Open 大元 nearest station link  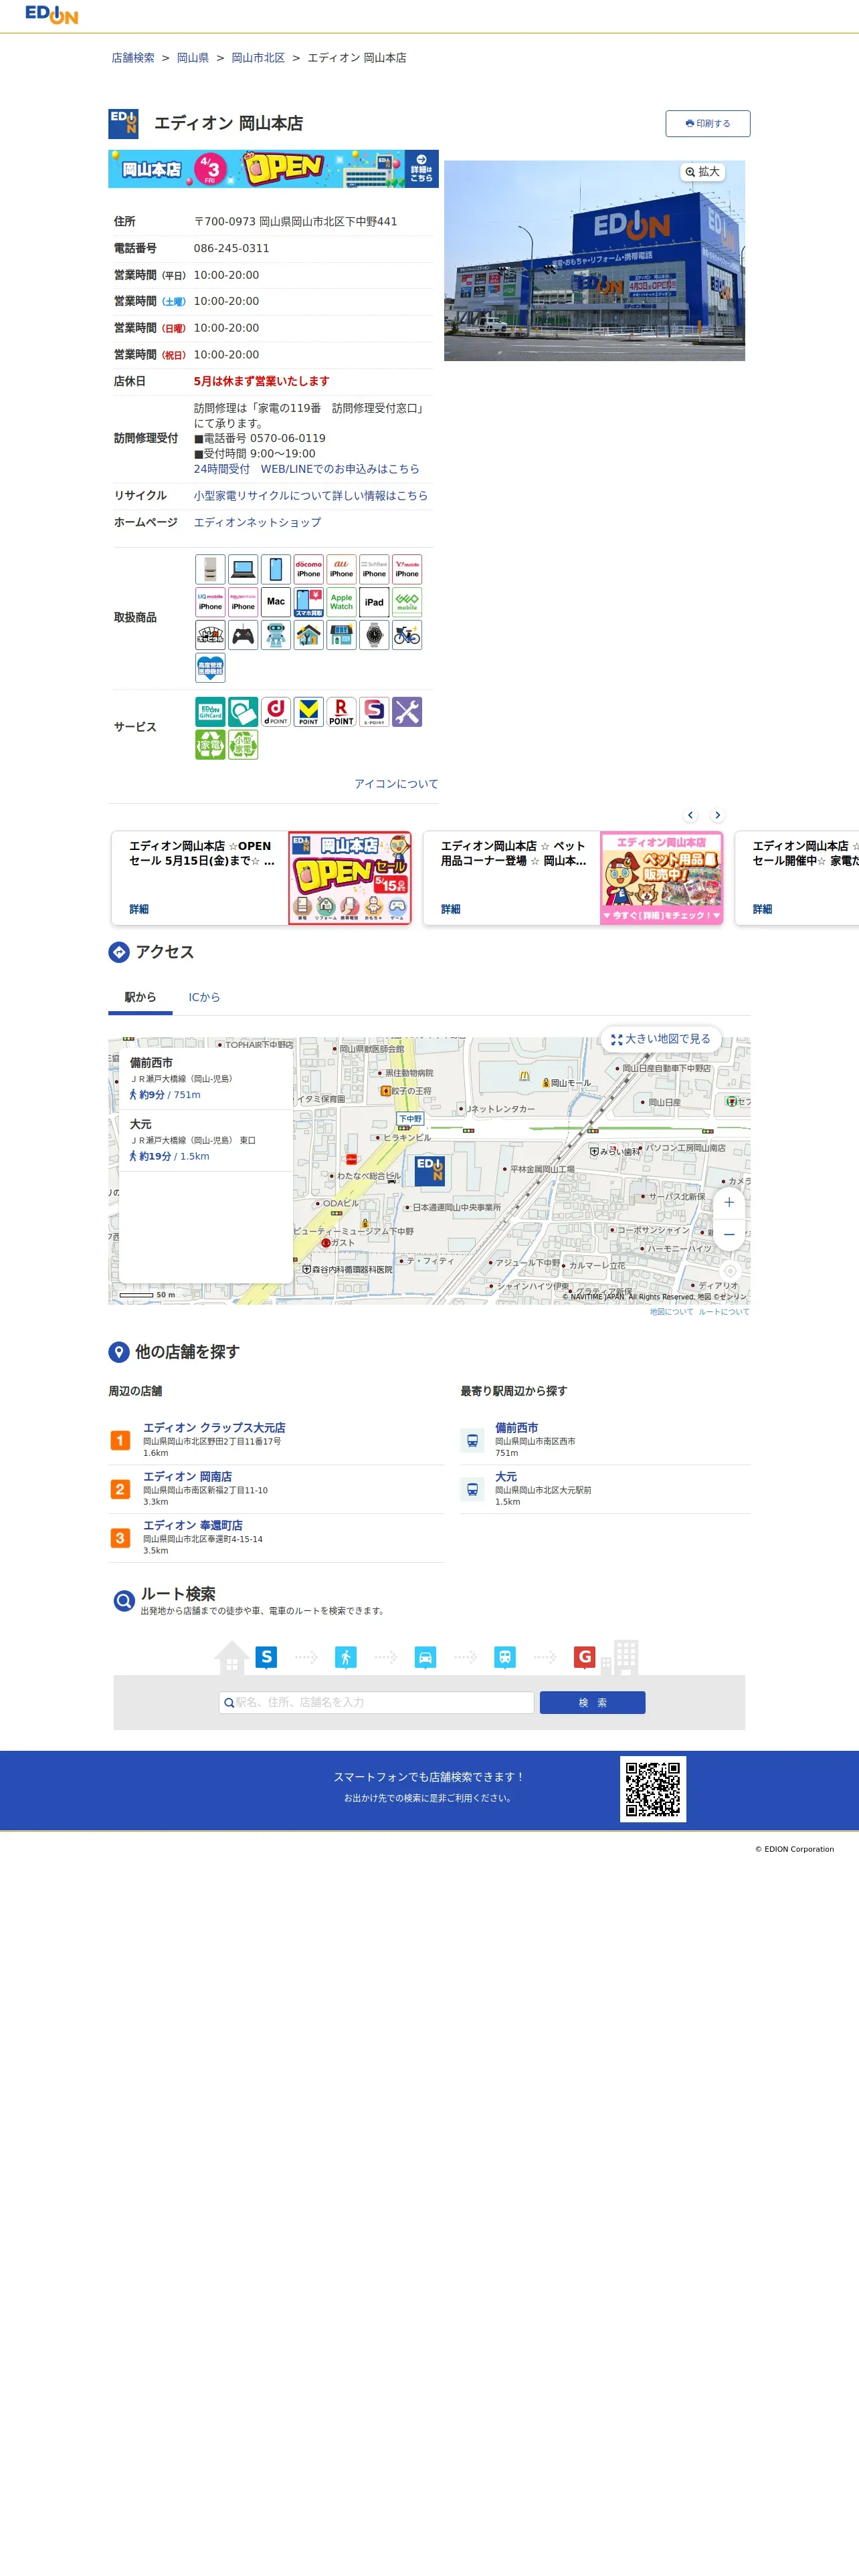pyautogui.click(x=506, y=1476)
